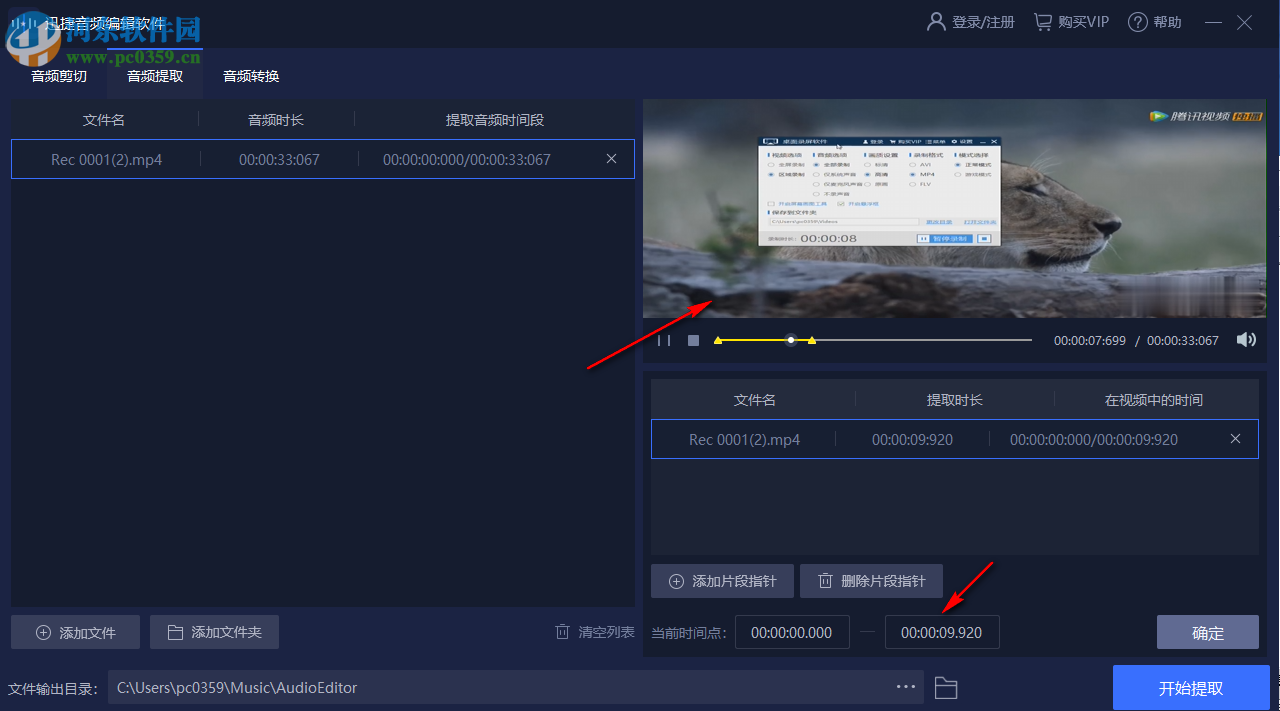Close the application window
The image size is (1280, 711).
pyautogui.click(x=1245, y=22)
